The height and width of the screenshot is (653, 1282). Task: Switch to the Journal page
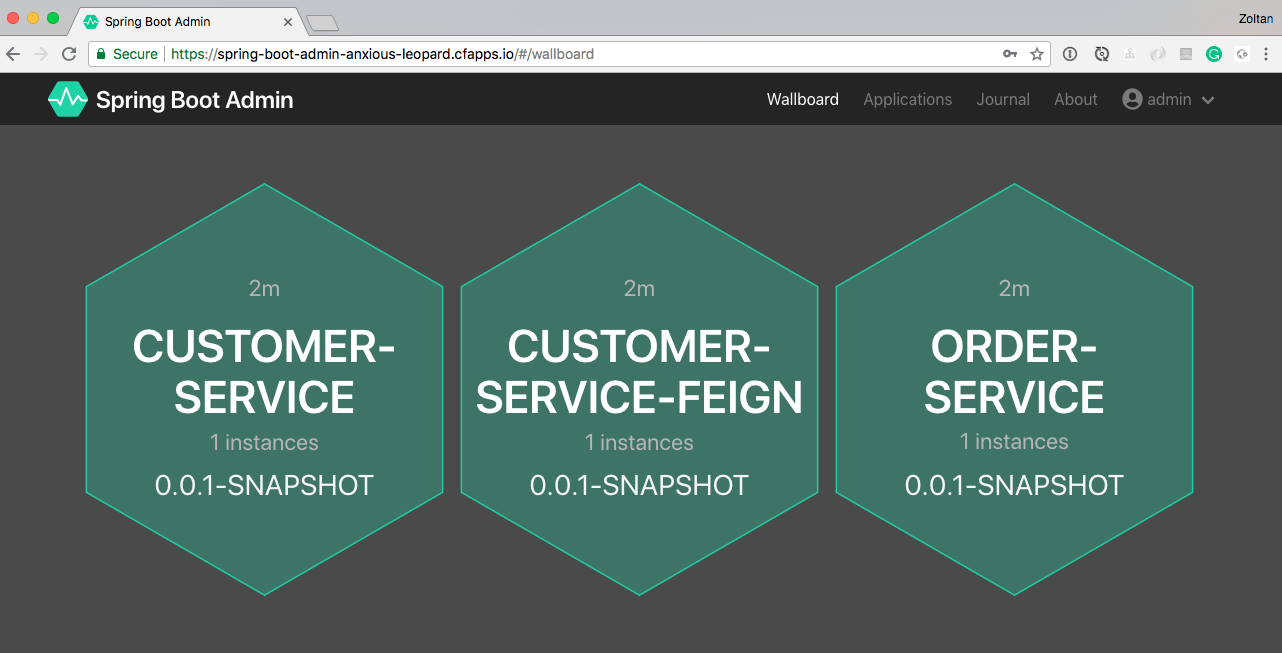(x=1003, y=99)
